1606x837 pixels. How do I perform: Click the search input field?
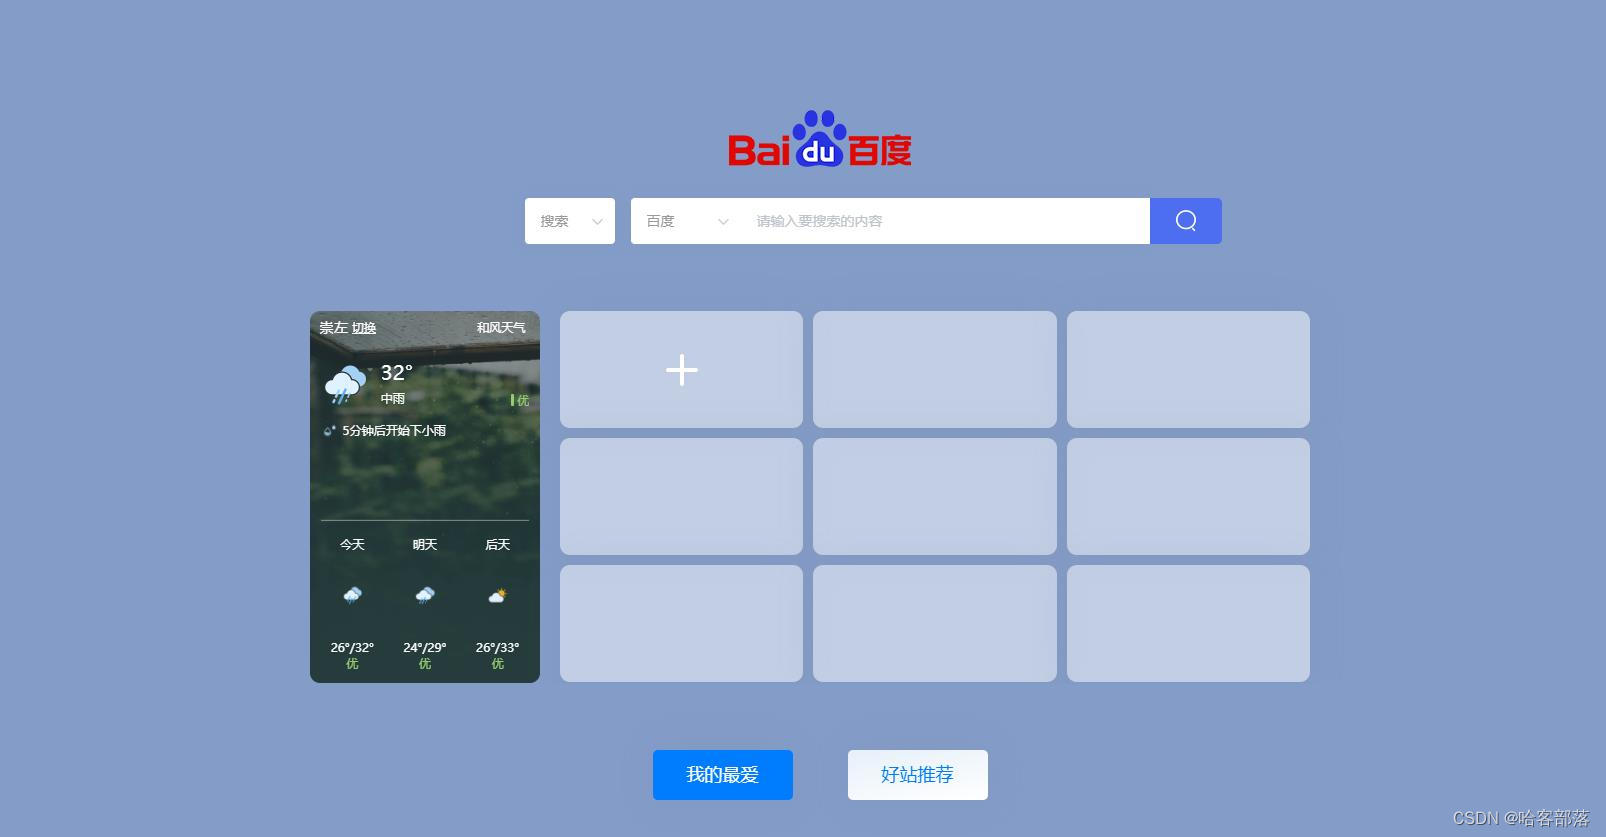pos(945,221)
